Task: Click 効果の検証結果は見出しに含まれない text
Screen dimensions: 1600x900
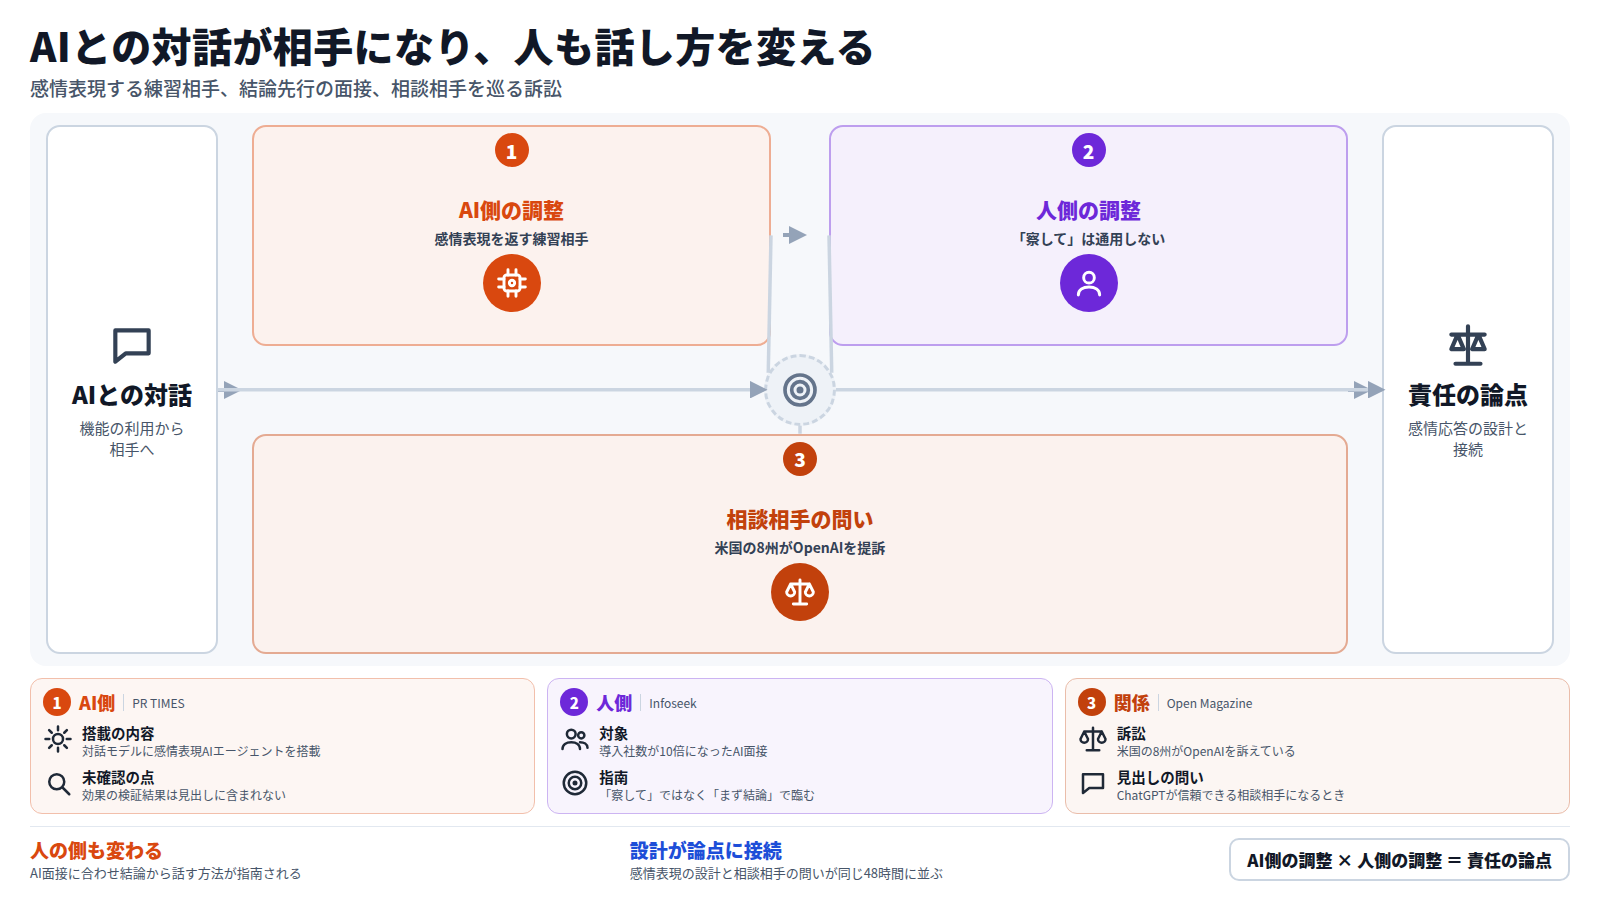Action: 184,796
